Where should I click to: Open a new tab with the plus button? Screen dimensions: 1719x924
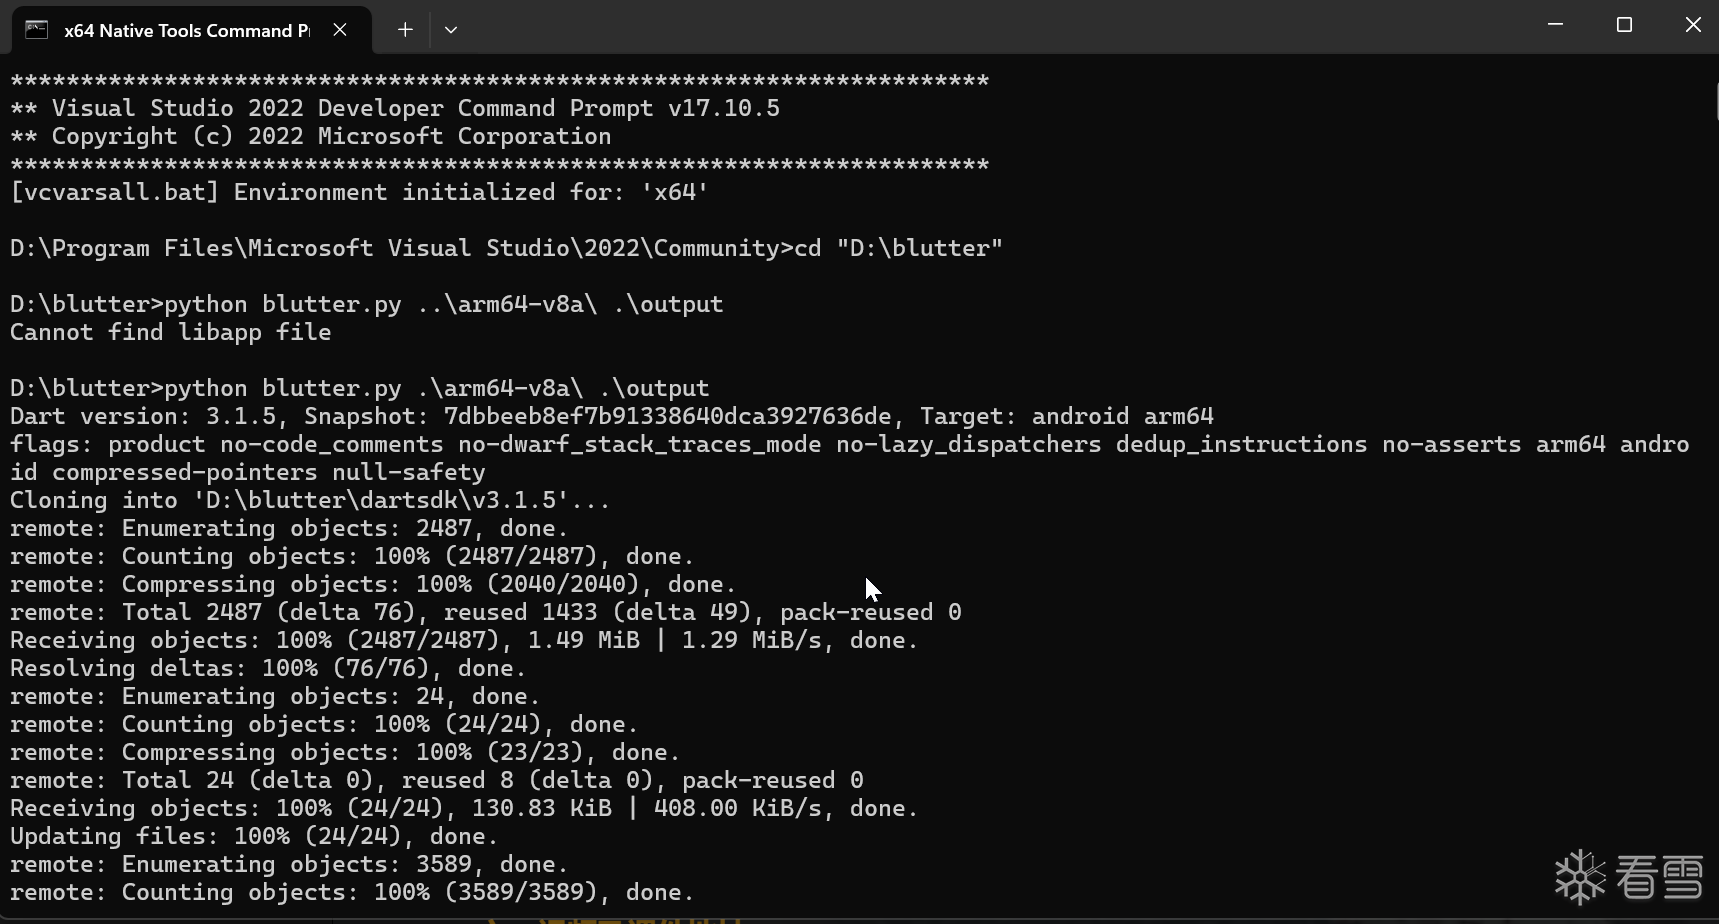tap(405, 30)
